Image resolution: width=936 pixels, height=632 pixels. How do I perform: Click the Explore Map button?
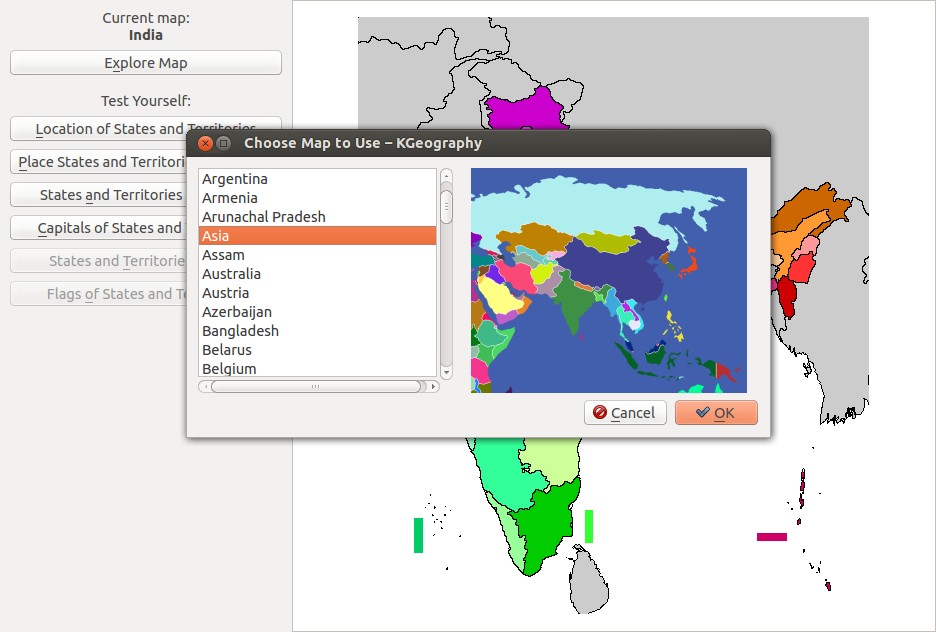146,63
